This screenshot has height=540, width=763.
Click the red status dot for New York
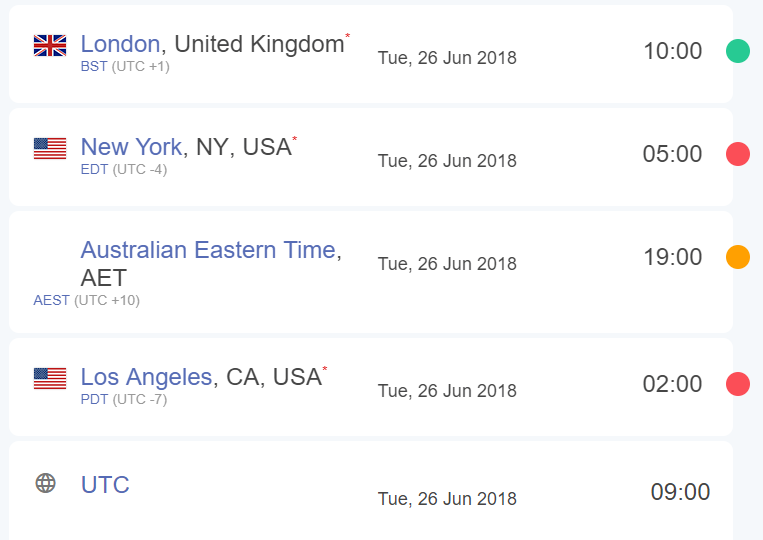click(738, 154)
